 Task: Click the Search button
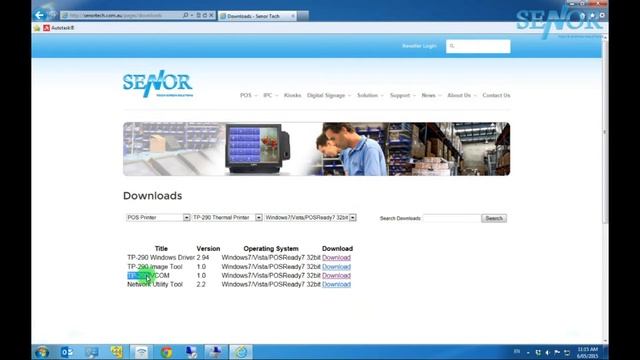click(494, 218)
